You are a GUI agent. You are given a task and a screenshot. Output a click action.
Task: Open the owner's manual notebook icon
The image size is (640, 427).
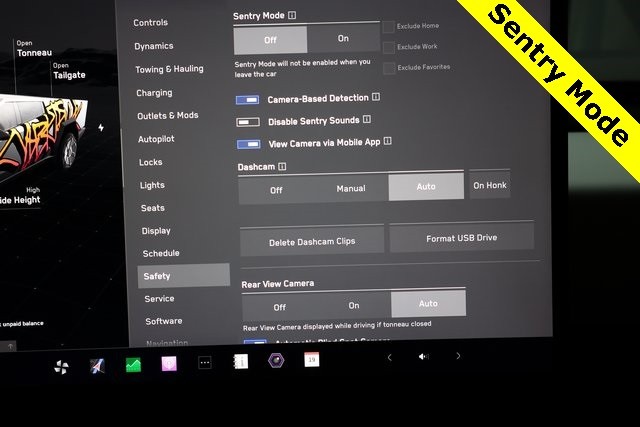[240, 361]
